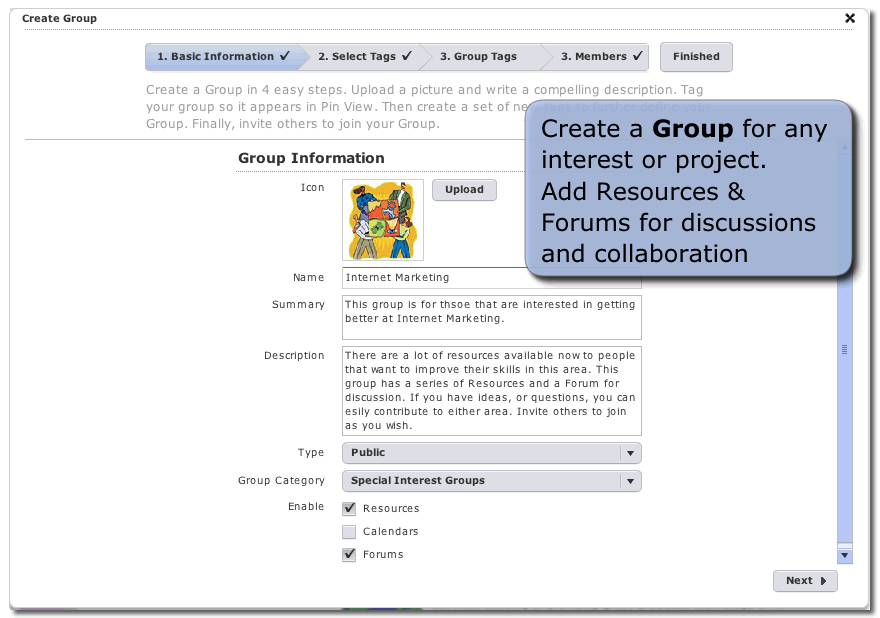Click the group icon thumbnail image
The width and height of the screenshot is (880, 618).
(x=382, y=220)
